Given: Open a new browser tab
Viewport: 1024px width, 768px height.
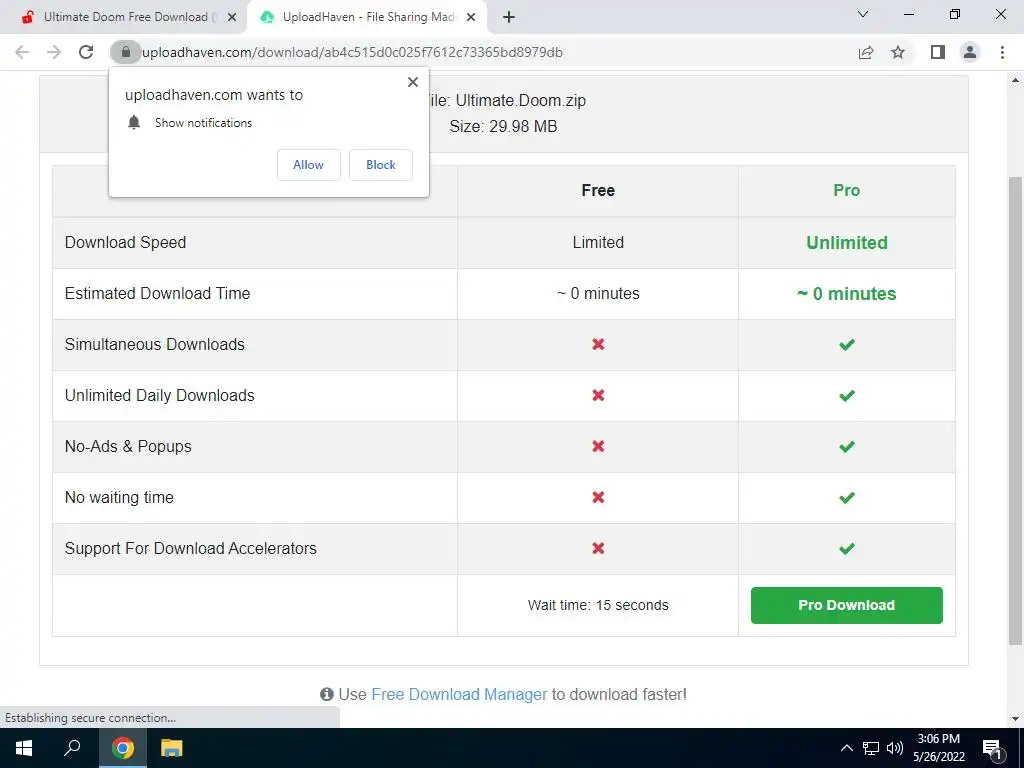Looking at the screenshot, I should [x=509, y=18].
